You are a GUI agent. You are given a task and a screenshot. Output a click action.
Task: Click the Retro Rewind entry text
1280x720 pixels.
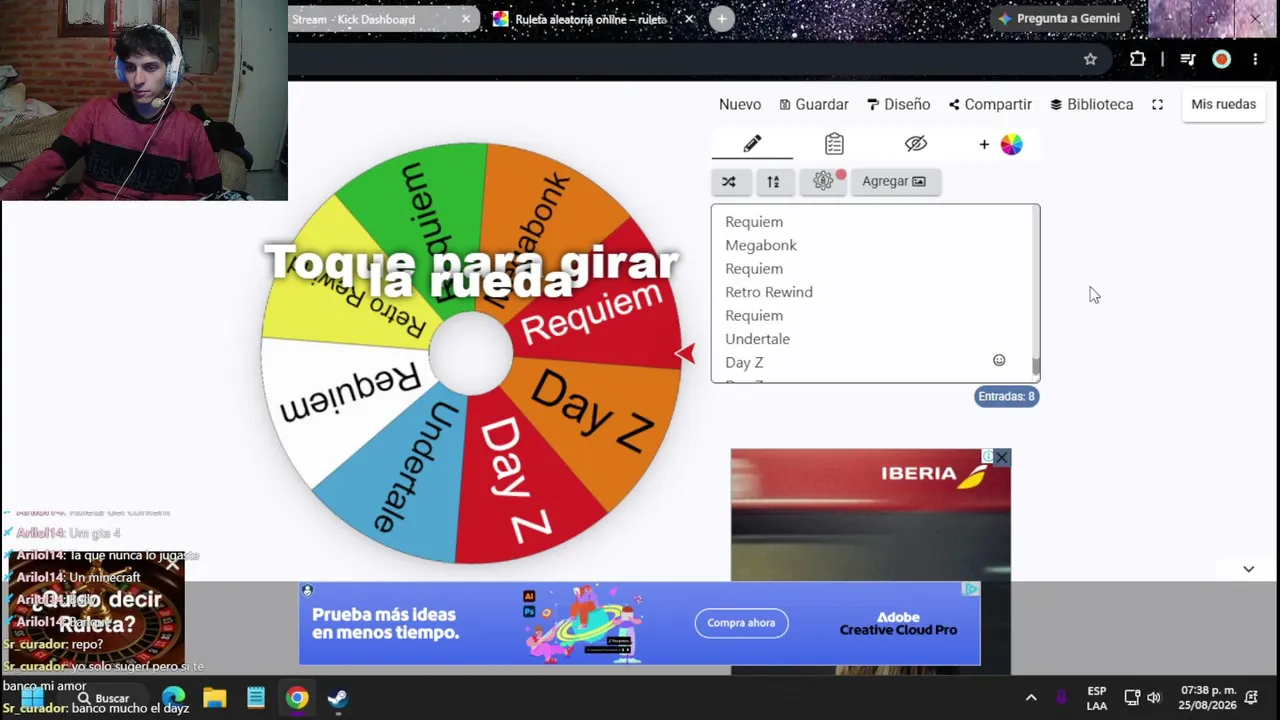[x=769, y=292]
